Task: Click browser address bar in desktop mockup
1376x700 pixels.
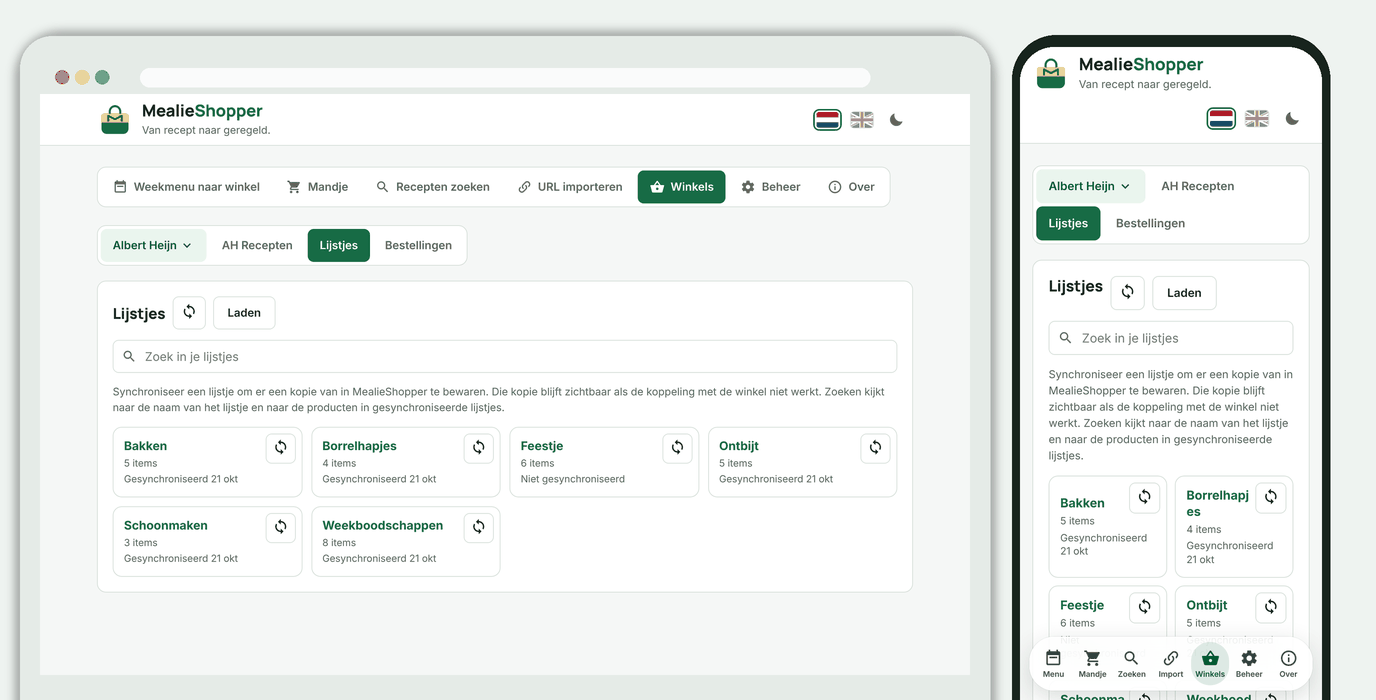Action: click(505, 77)
